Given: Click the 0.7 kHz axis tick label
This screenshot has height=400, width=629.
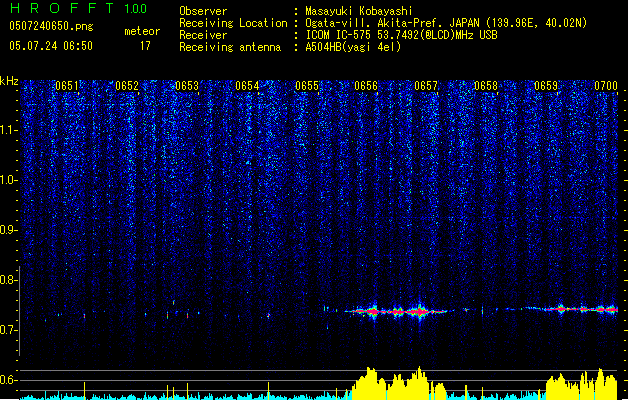Looking at the screenshot, I should 9,330.
